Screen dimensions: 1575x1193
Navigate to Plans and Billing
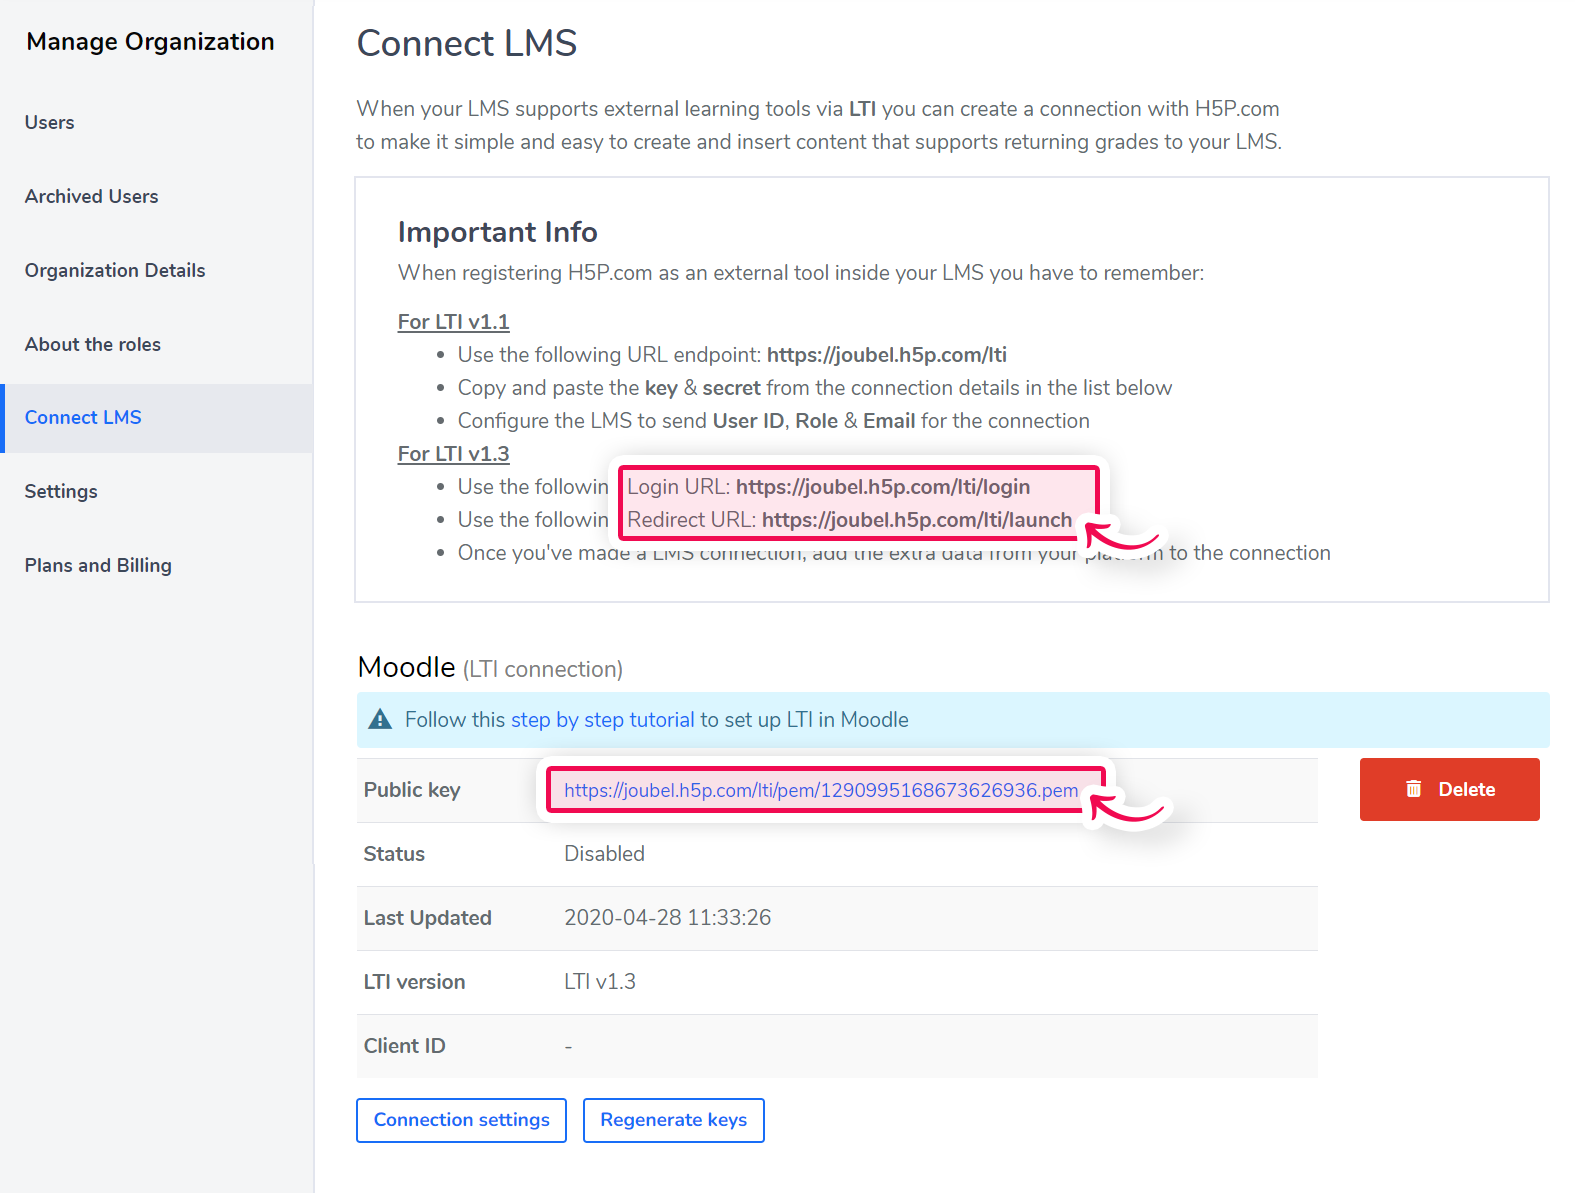98,565
